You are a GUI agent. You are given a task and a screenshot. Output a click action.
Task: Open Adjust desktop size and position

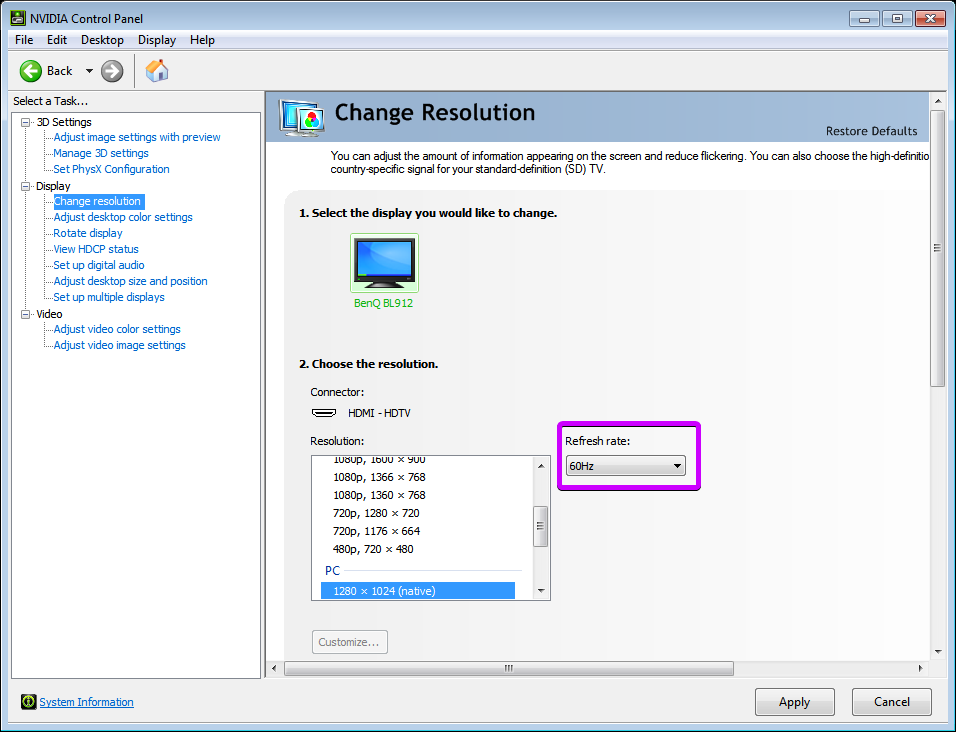point(130,281)
